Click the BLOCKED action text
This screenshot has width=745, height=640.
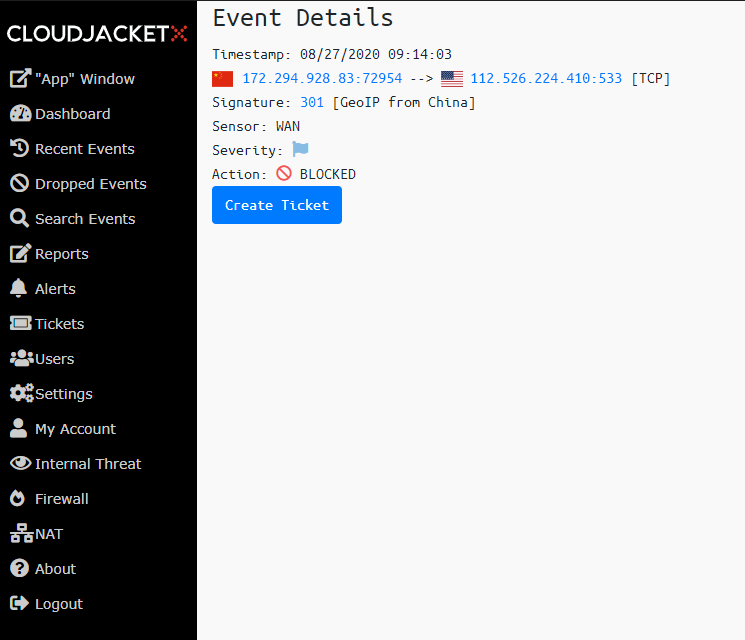click(x=328, y=174)
